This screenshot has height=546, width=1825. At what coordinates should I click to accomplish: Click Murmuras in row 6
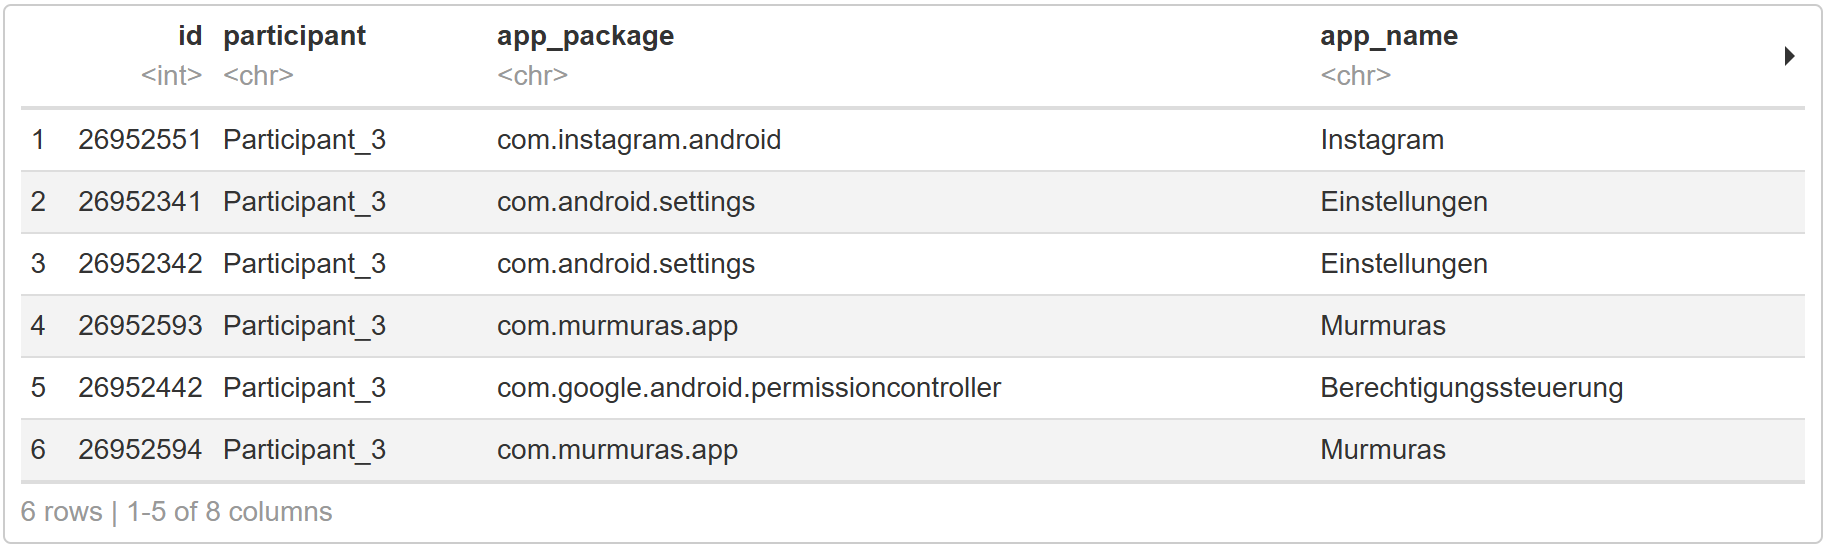[x=1382, y=450]
